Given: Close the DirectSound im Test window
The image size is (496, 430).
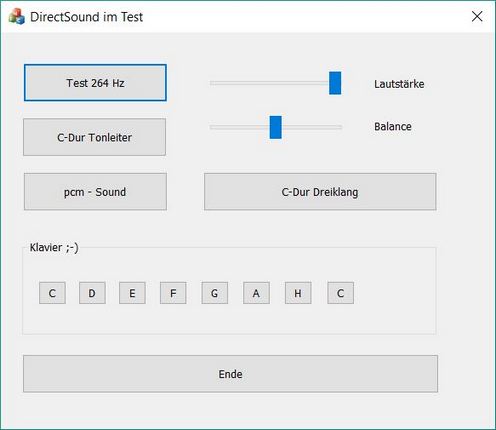Looking at the screenshot, I should click(x=477, y=16).
